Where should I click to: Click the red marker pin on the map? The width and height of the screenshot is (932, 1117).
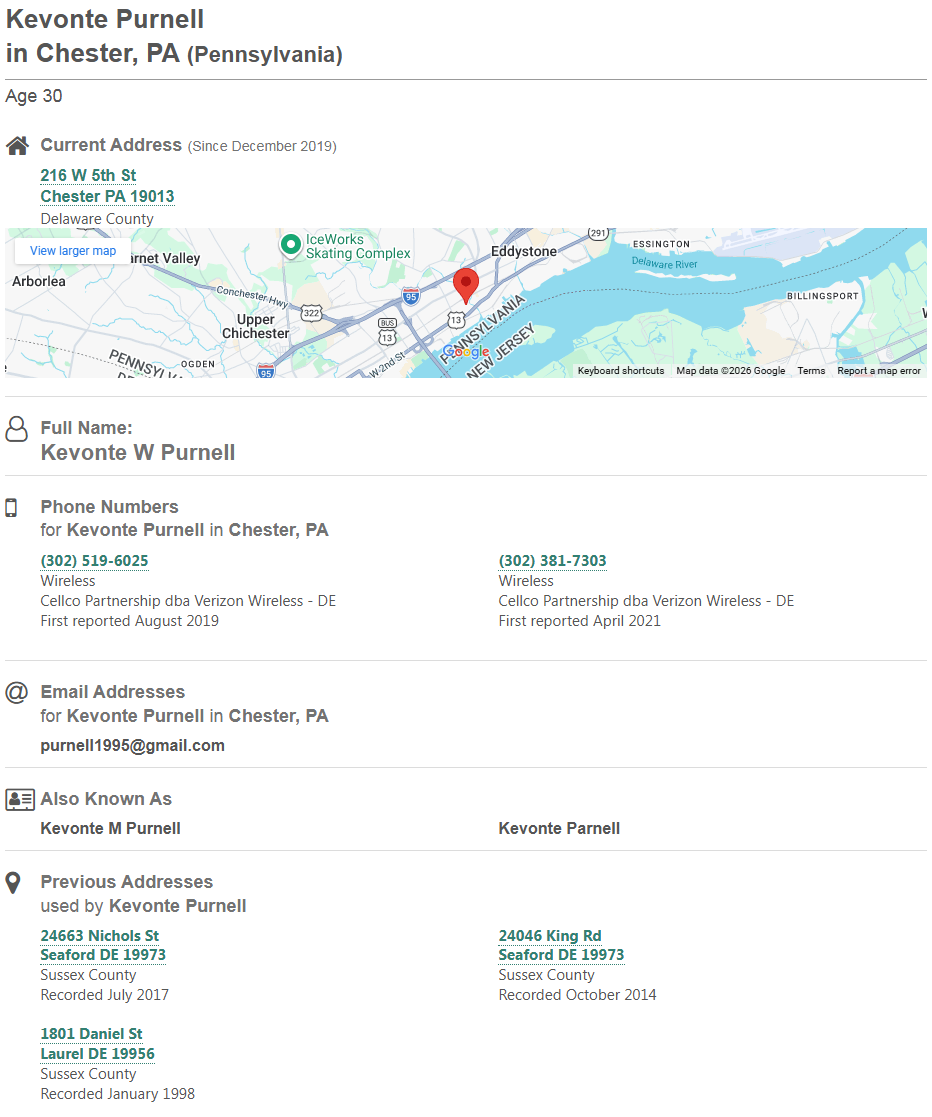point(465,284)
